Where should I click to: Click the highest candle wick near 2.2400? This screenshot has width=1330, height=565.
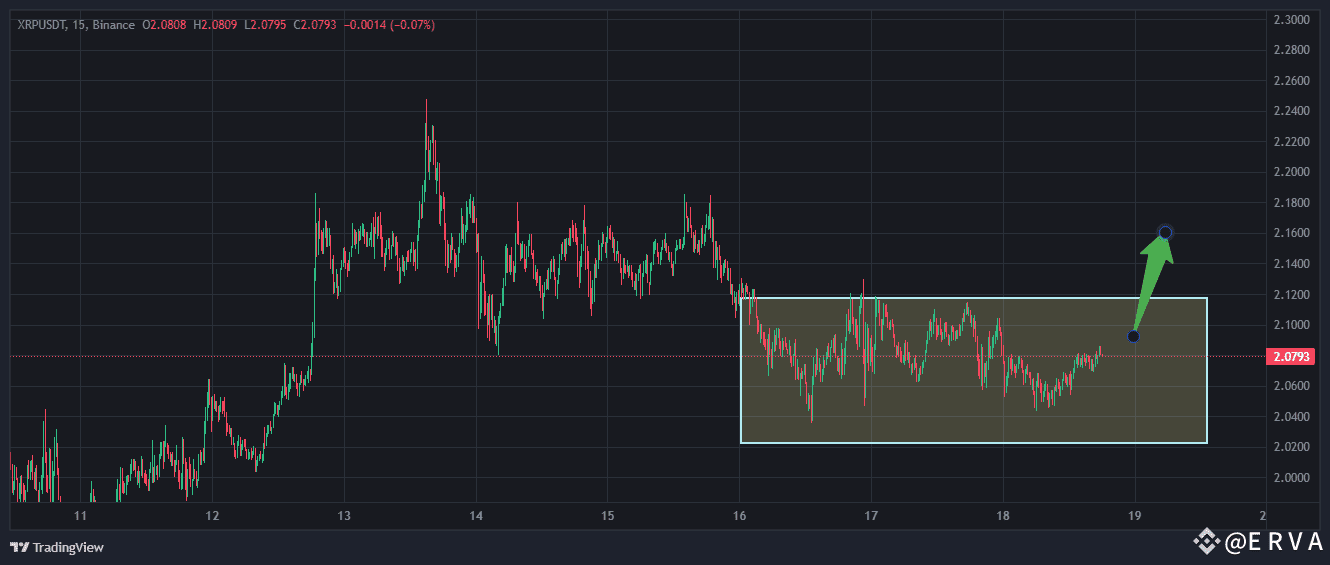[426, 112]
